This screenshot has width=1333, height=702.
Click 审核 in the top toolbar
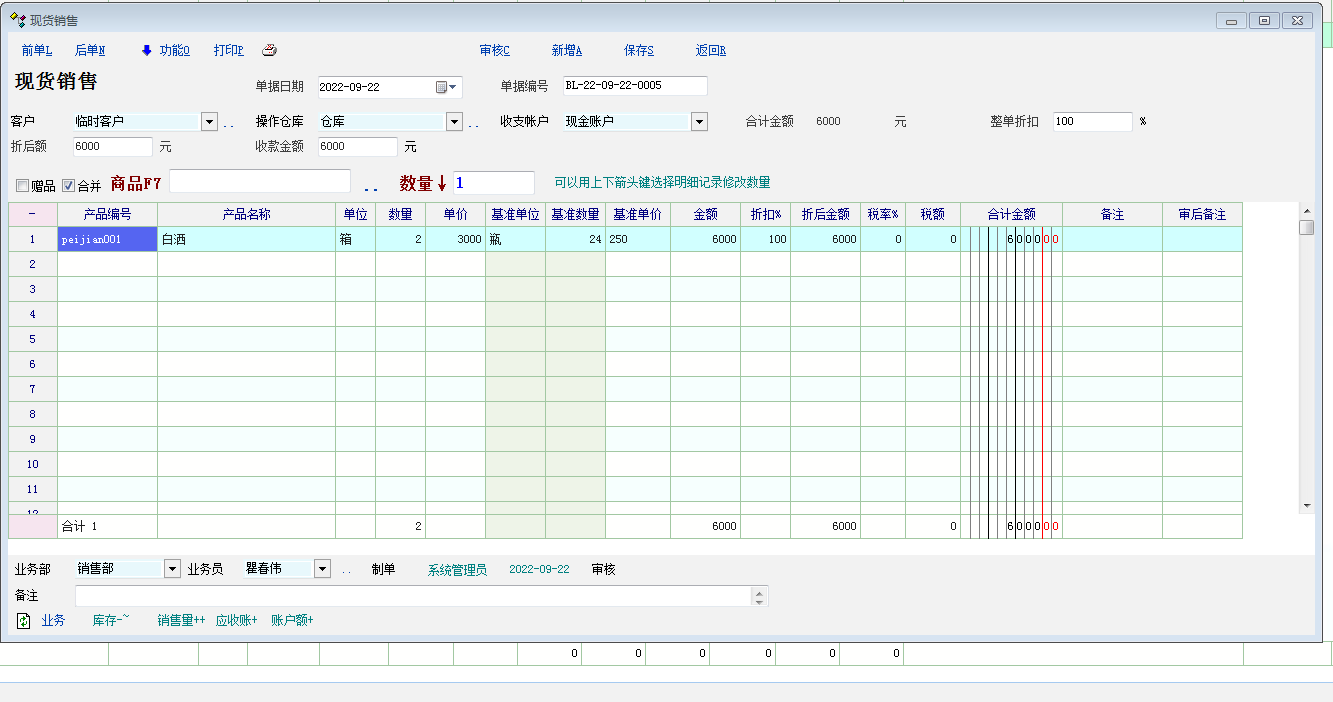(494, 51)
